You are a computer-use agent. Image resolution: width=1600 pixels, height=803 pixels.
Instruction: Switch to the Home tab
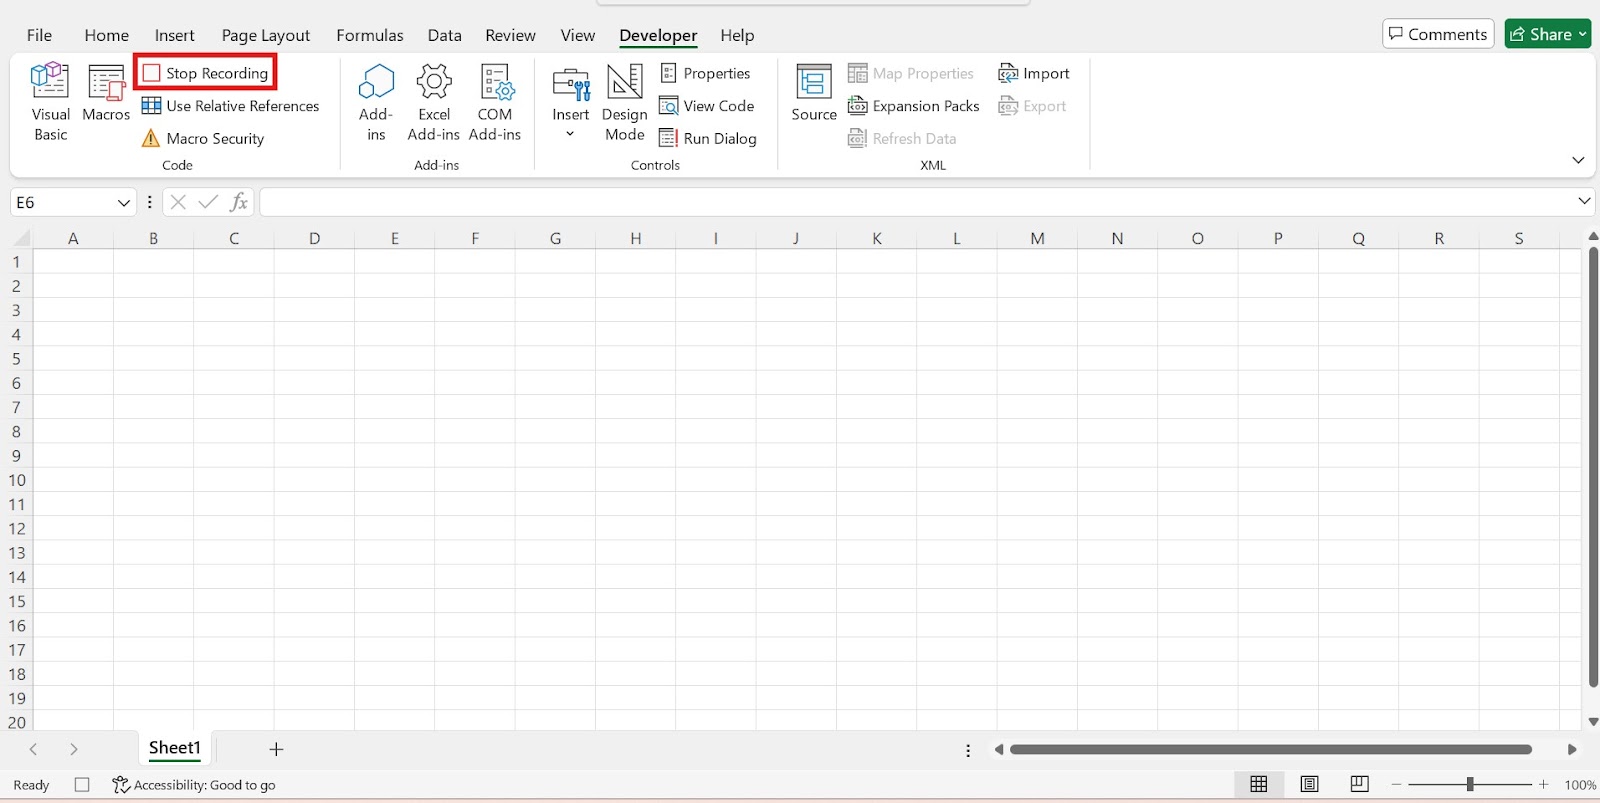coord(106,35)
